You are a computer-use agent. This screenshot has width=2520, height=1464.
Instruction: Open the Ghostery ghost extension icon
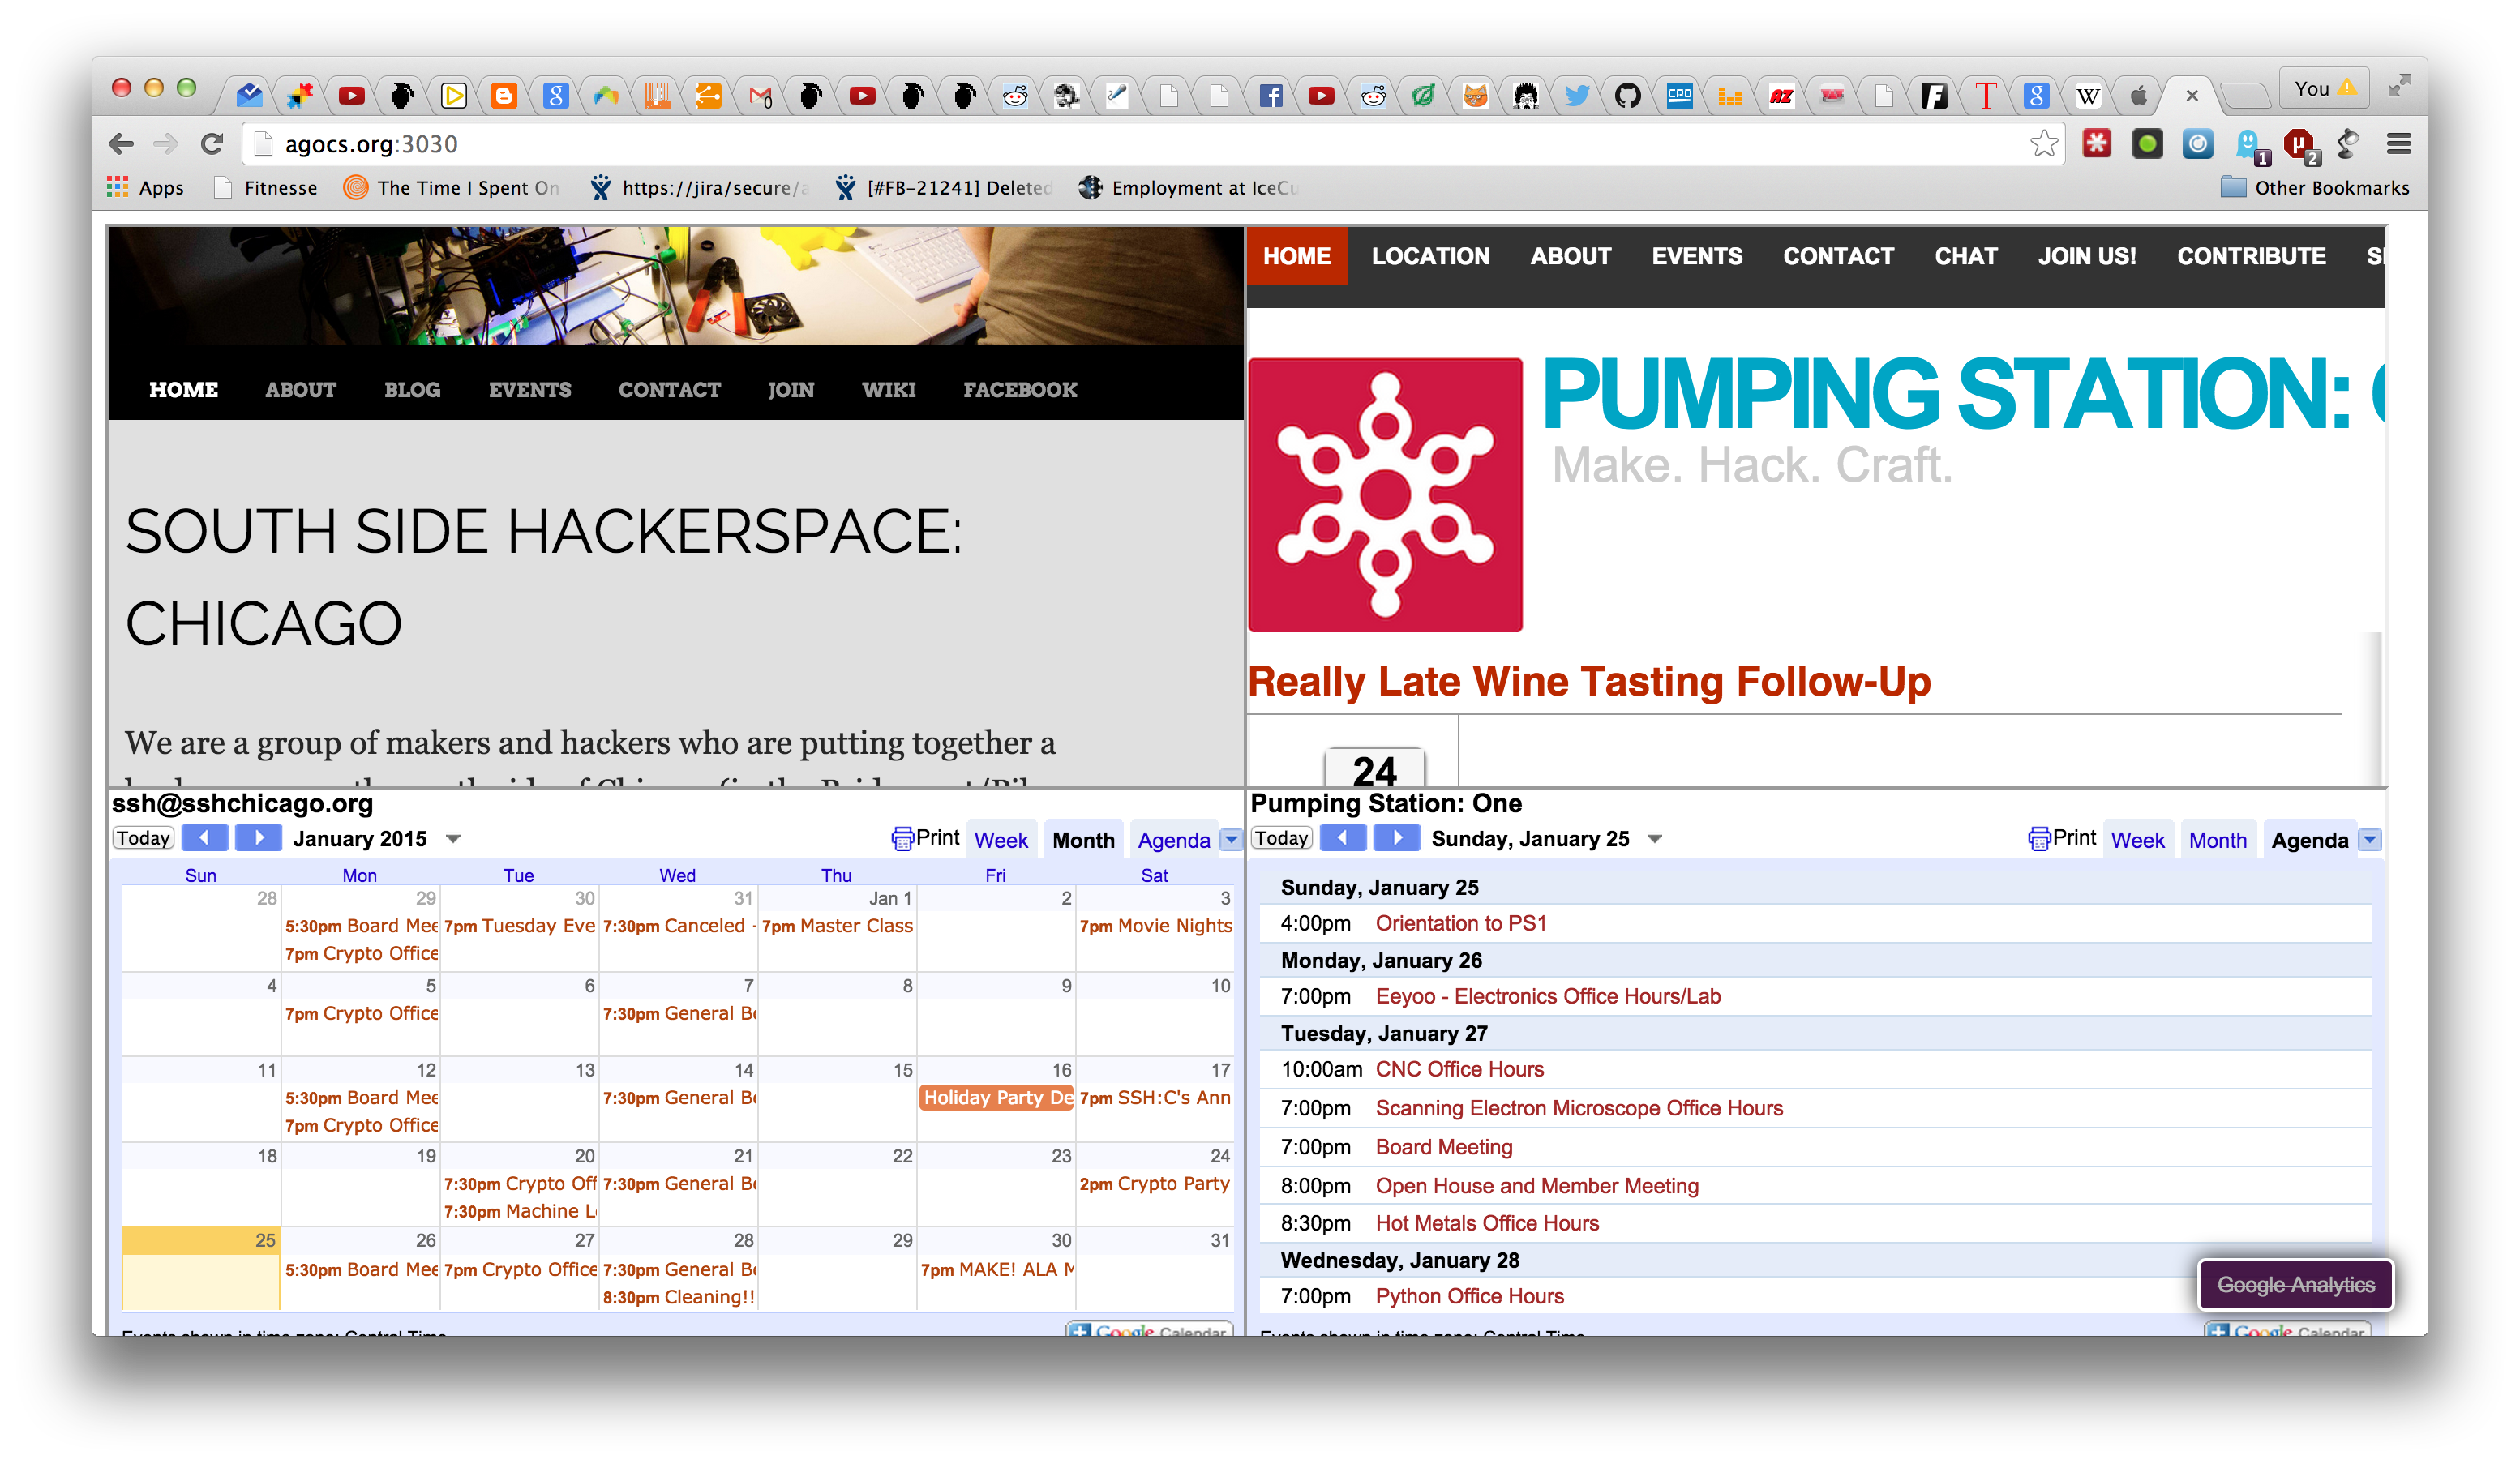click(x=2249, y=144)
